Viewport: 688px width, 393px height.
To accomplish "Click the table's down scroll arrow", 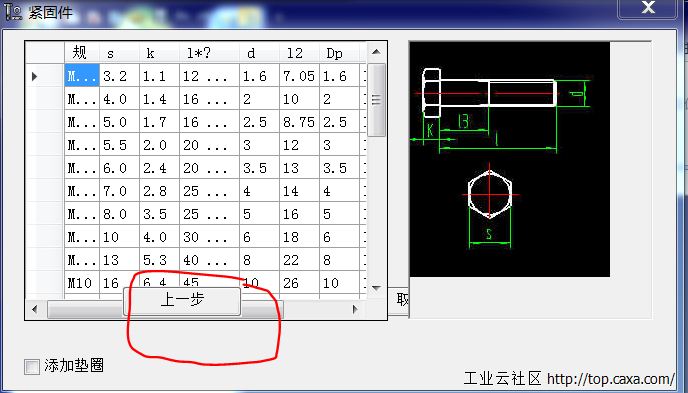I will (x=376, y=288).
